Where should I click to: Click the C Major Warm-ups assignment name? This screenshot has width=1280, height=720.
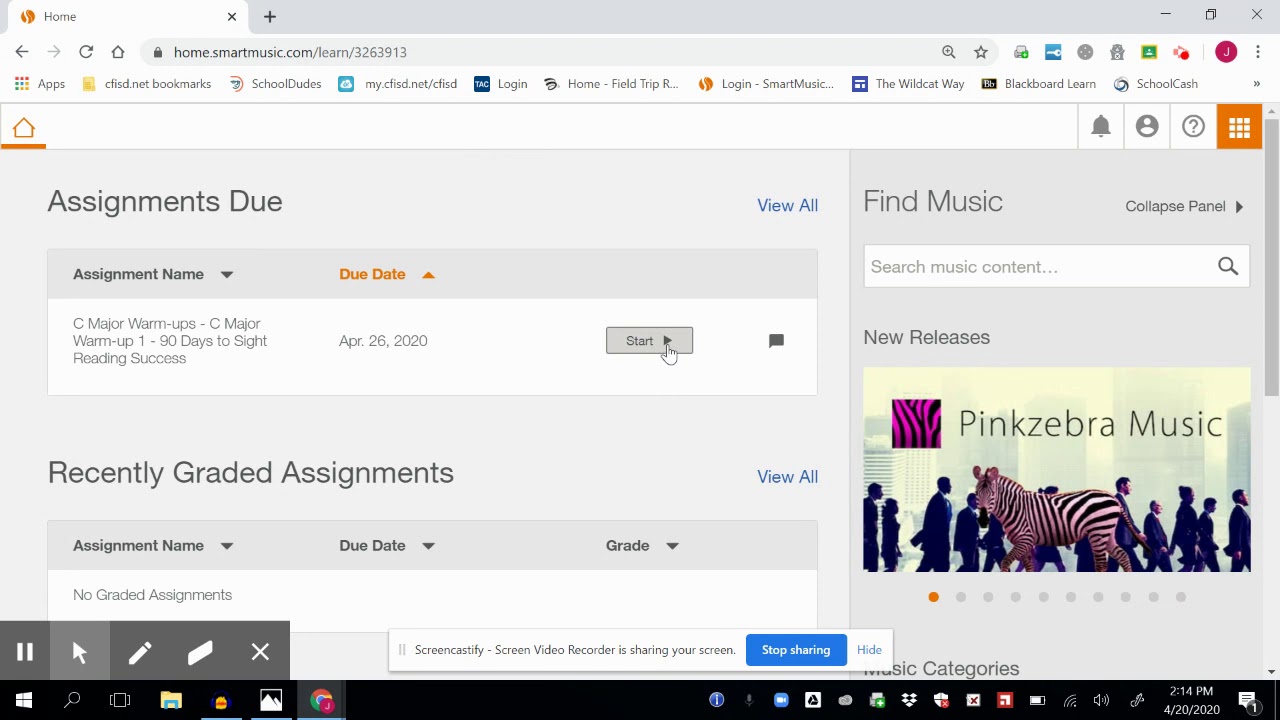(170, 341)
